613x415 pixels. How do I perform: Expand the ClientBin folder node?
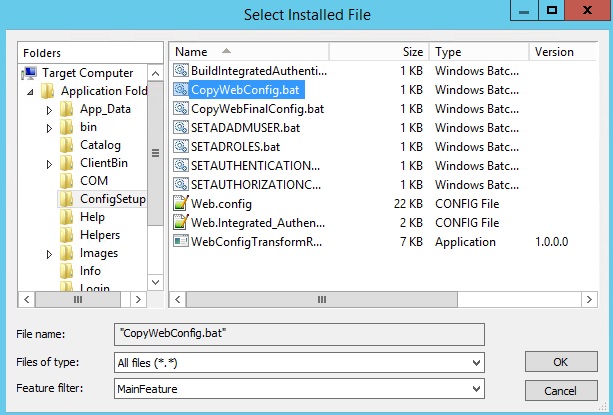tap(49, 163)
